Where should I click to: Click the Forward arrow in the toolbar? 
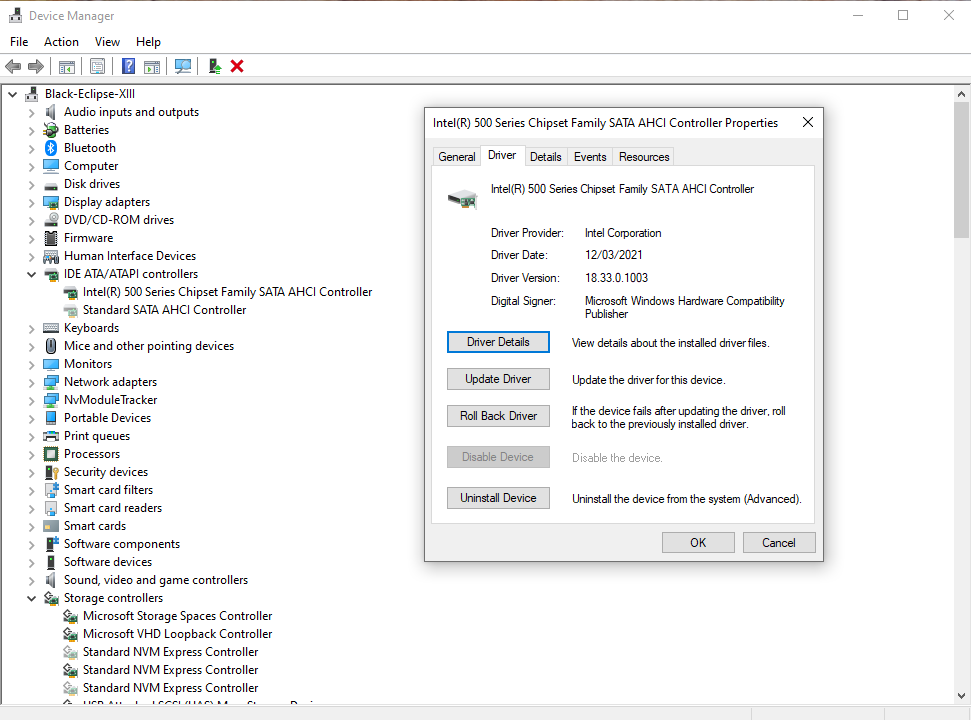coord(36,66)
